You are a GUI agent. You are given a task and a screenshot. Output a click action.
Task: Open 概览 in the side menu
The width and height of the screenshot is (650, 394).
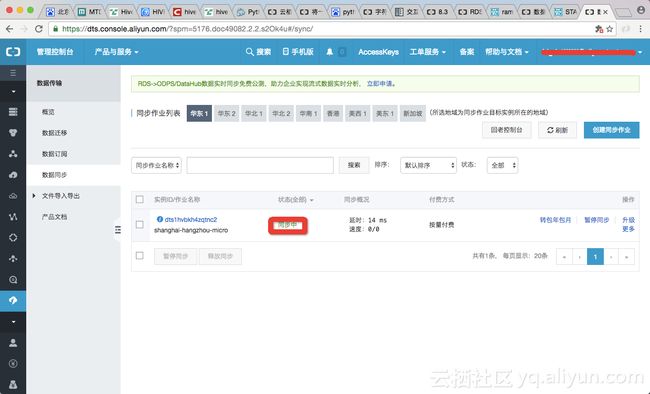coord(48,112)
